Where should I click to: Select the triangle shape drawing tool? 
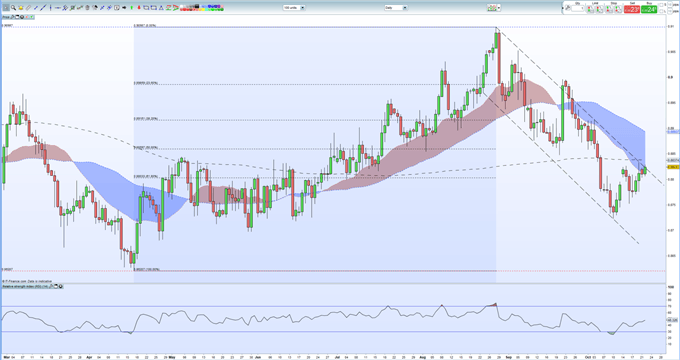[x=161, y=7]
